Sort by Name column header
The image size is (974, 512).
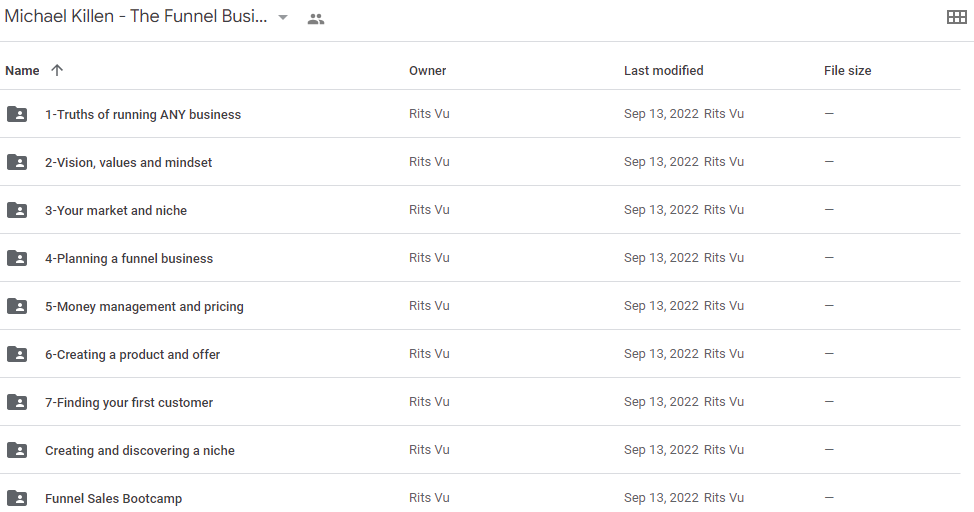point(22,71)
